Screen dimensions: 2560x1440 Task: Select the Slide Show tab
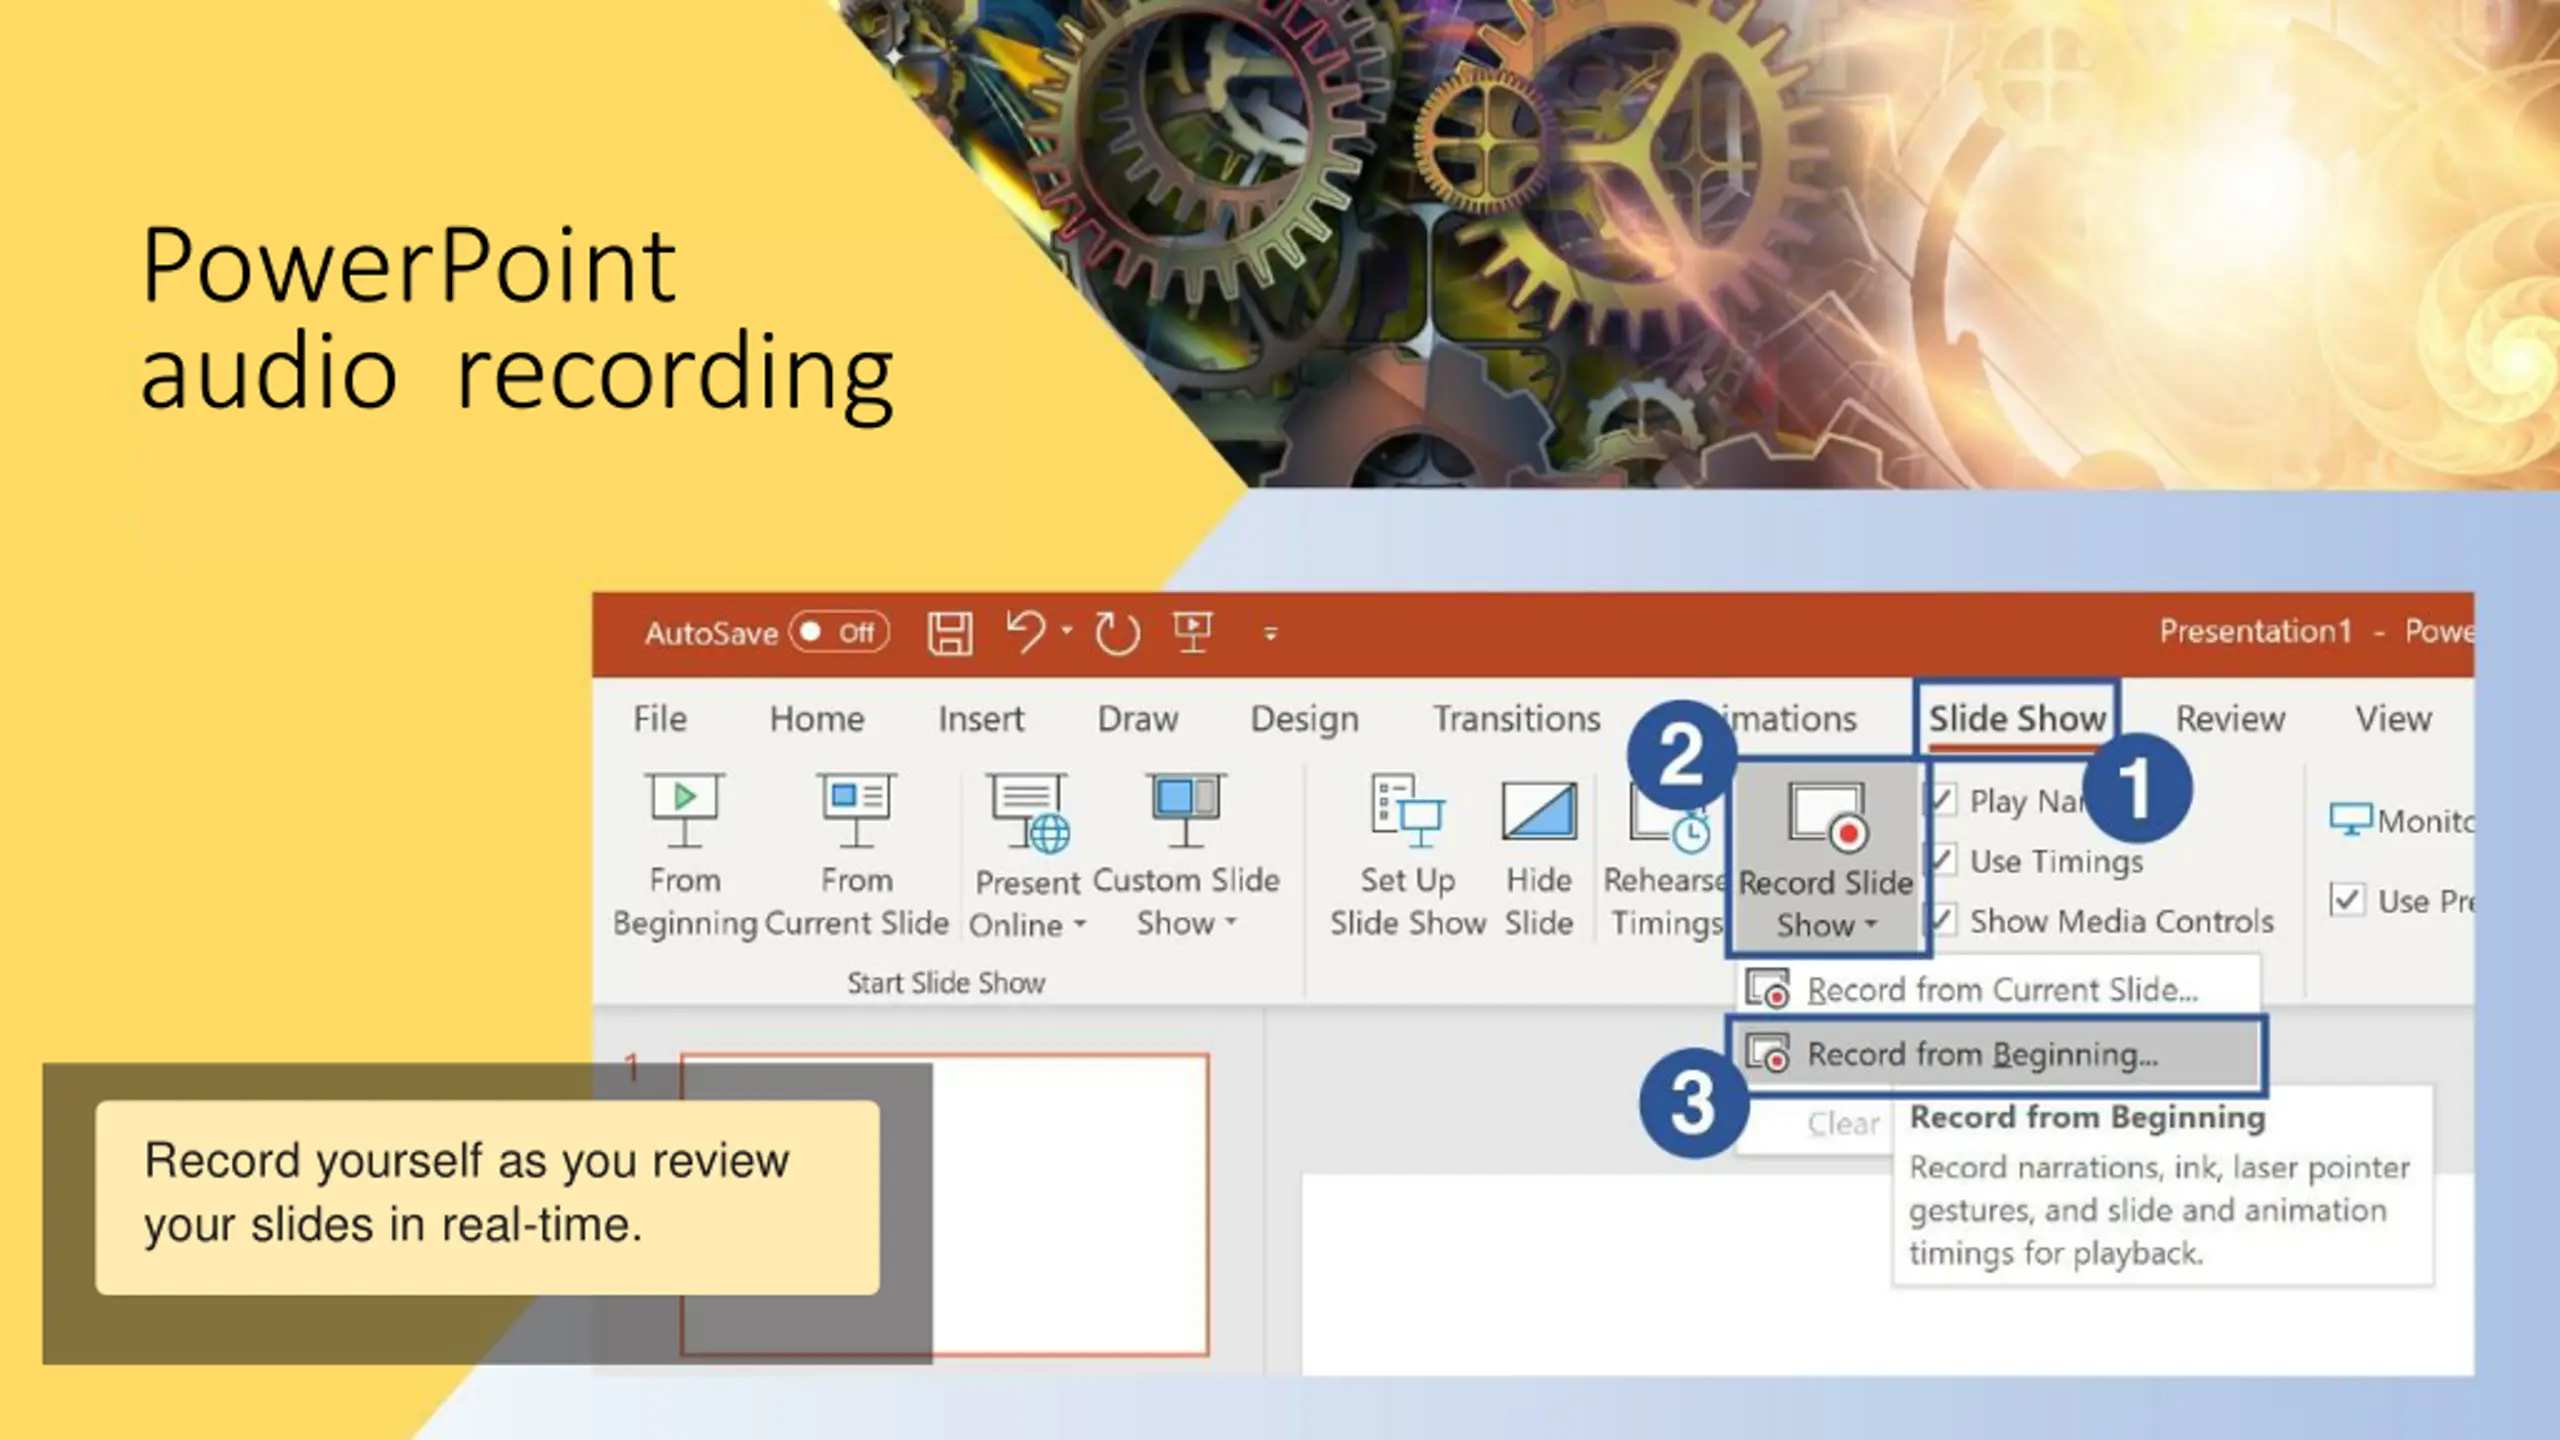coord(2017,718)
